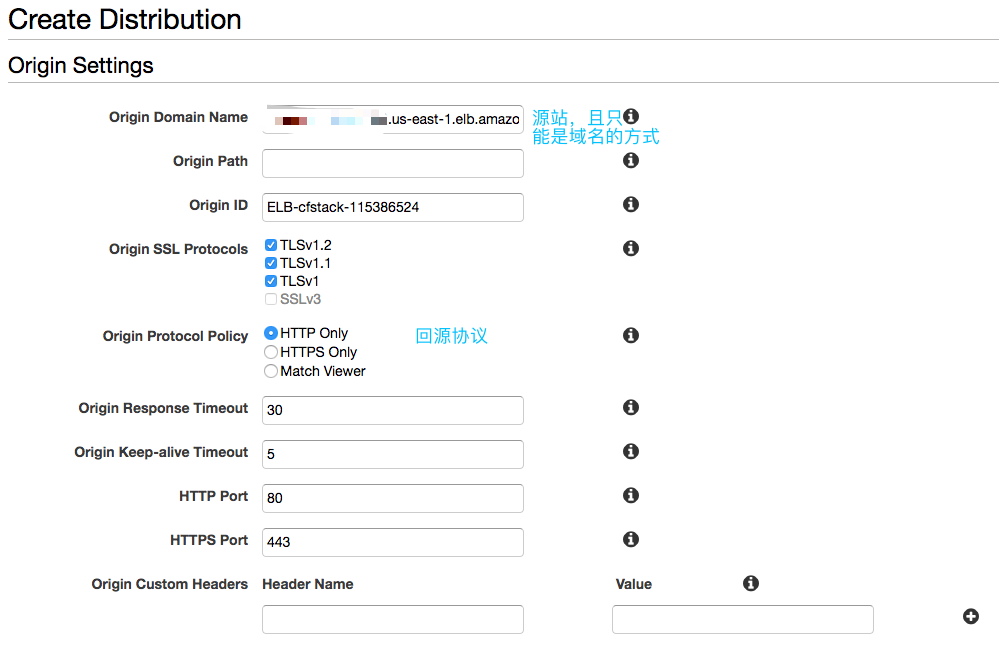Click the custom header Value field
The height and width of the screenshot is (650, 999).
pyautogui.click(x=742, y=619)
